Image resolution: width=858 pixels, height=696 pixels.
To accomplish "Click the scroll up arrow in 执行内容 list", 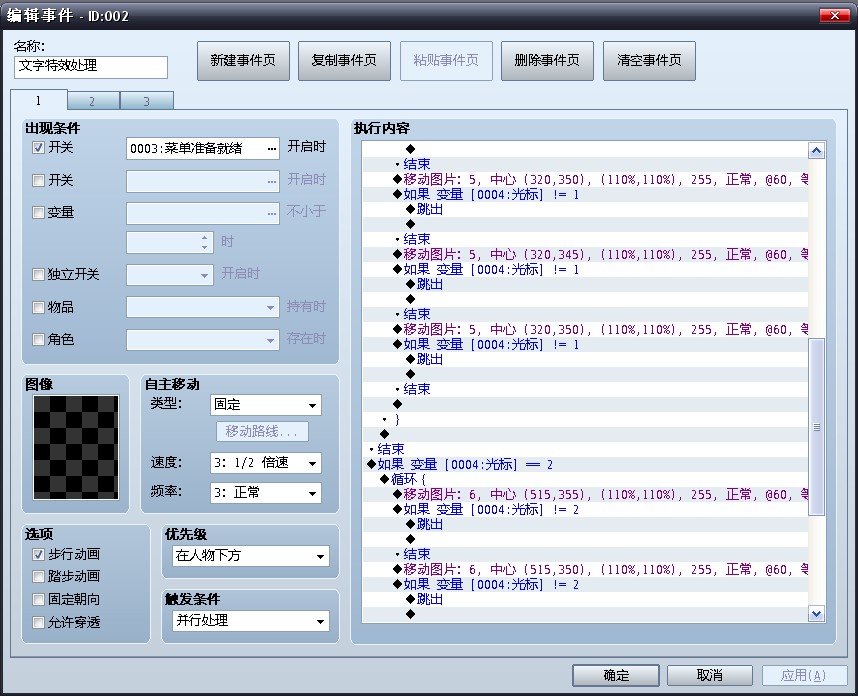I will (x=816, y=150).
